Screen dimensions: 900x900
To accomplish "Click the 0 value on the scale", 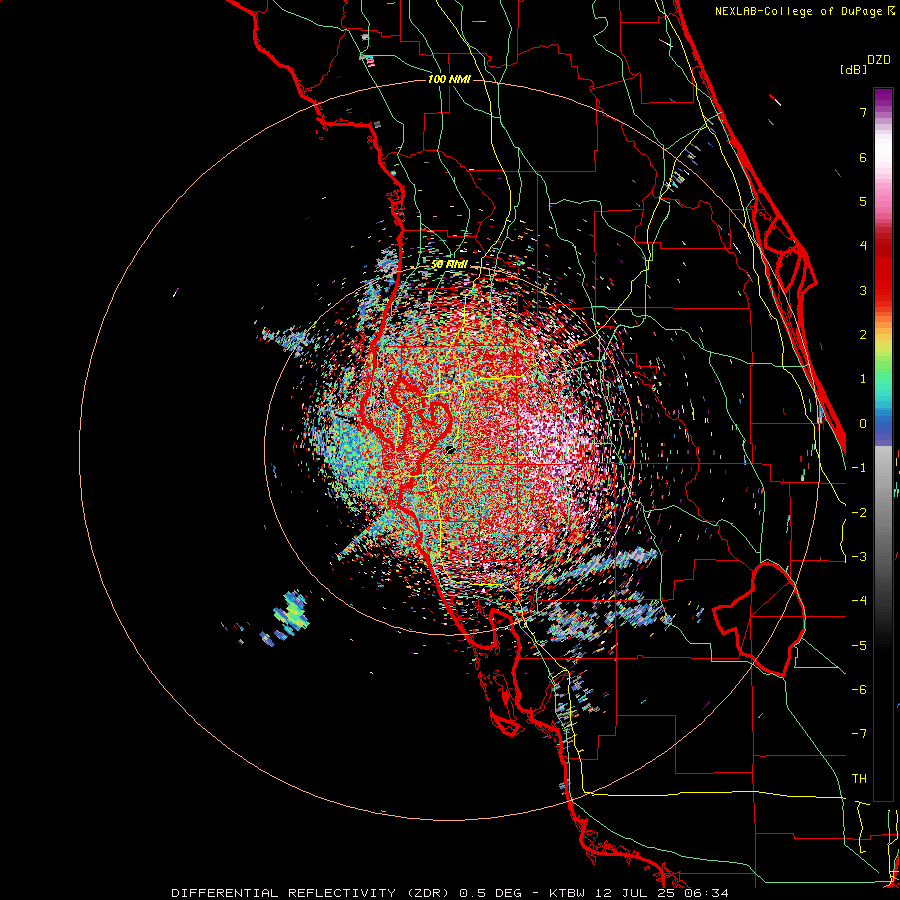I will tap(863, 424).
